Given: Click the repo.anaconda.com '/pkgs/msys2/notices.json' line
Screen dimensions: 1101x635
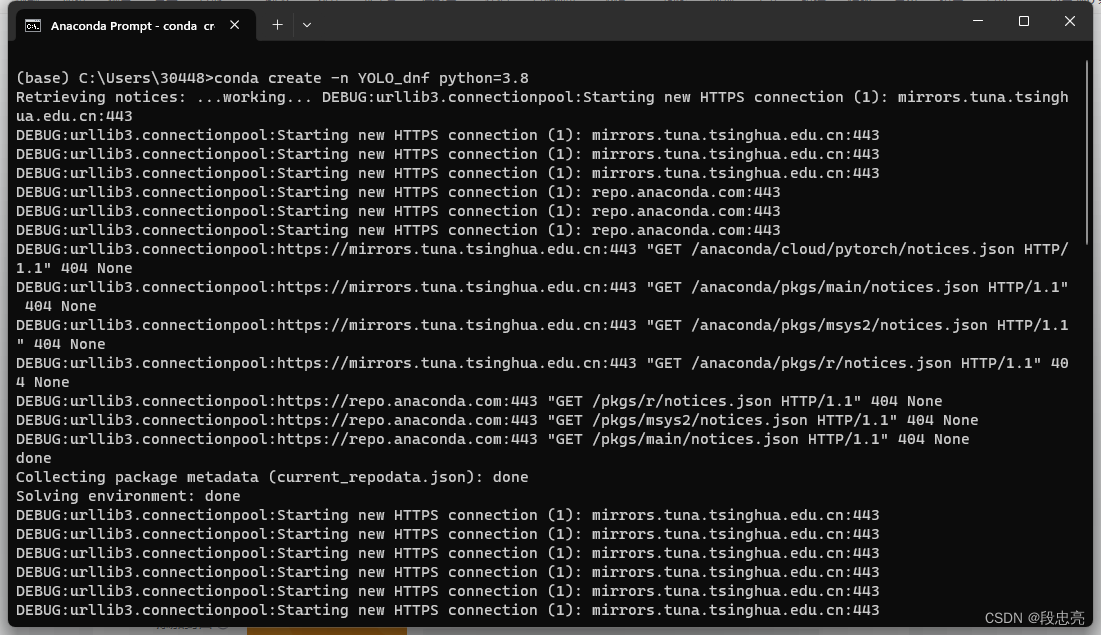Looking at the screenshot, I should [x=497, y=420].
